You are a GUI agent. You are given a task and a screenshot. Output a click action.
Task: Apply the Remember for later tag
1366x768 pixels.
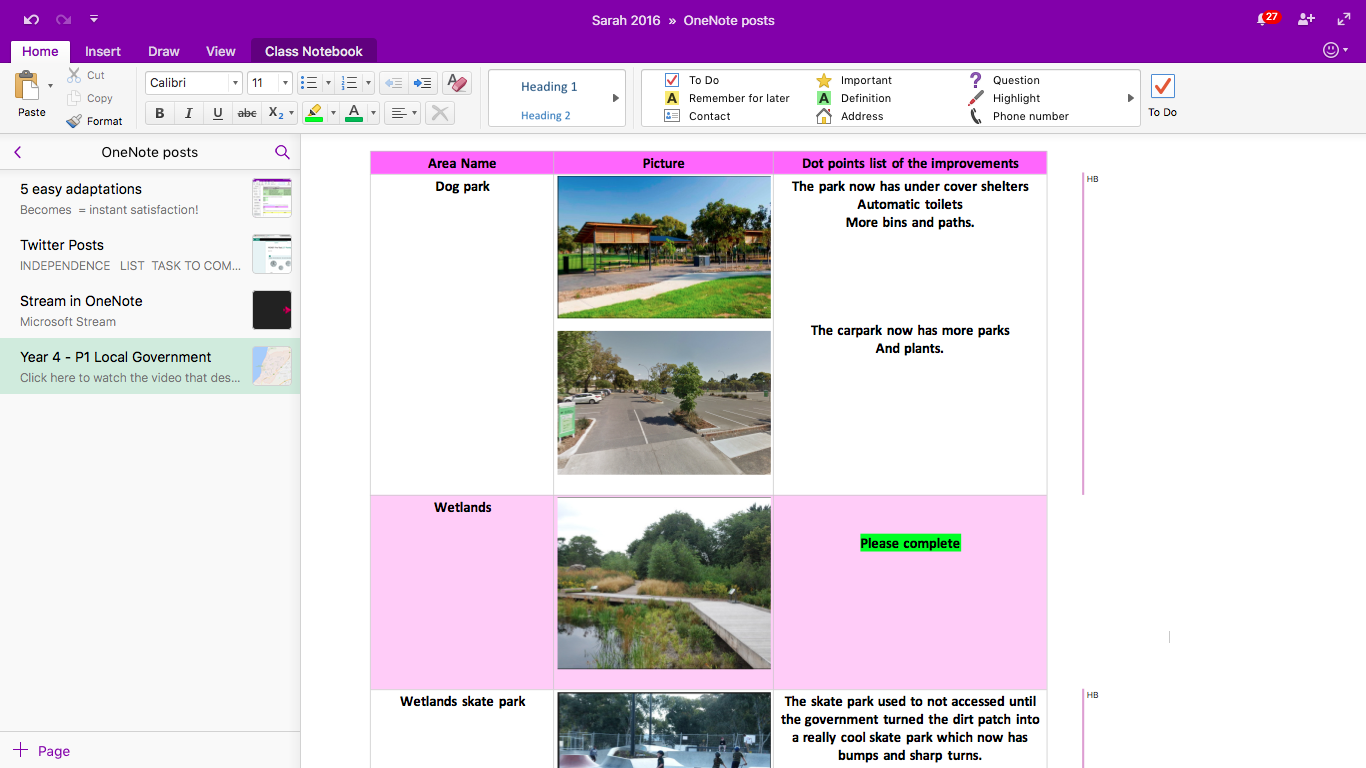coord(727,98)
